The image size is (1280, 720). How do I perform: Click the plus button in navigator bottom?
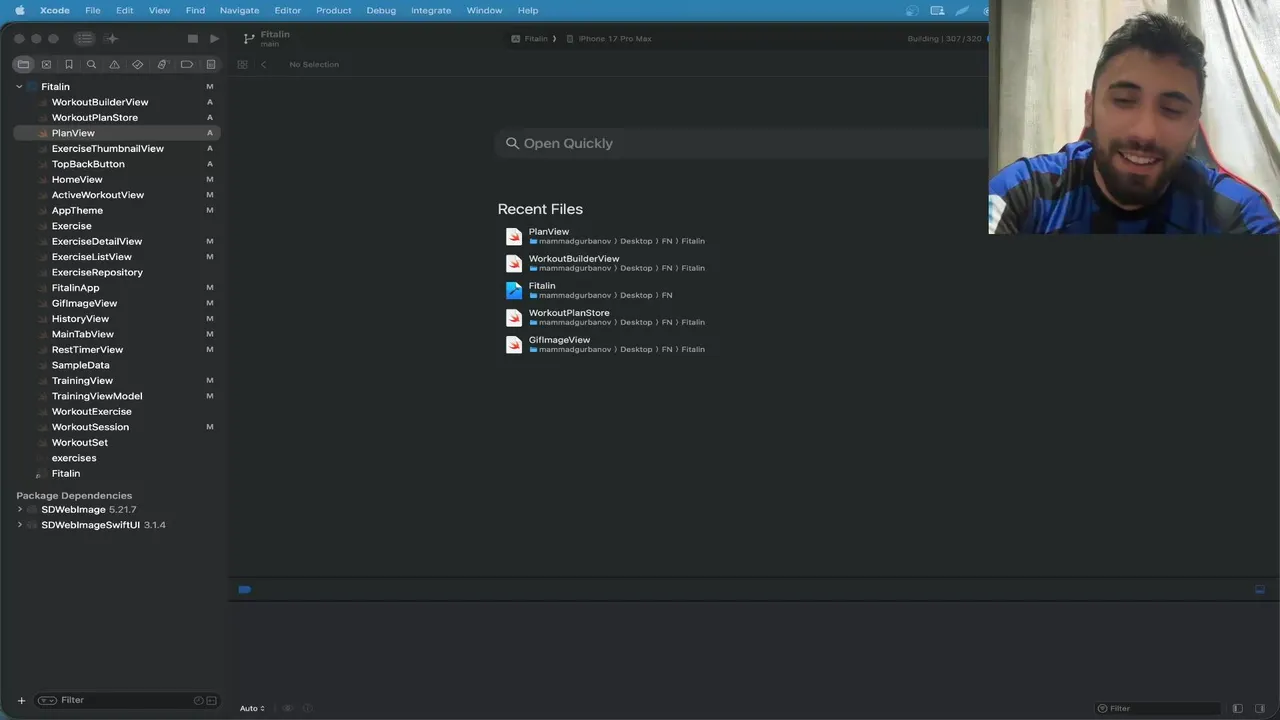point(21,700)
